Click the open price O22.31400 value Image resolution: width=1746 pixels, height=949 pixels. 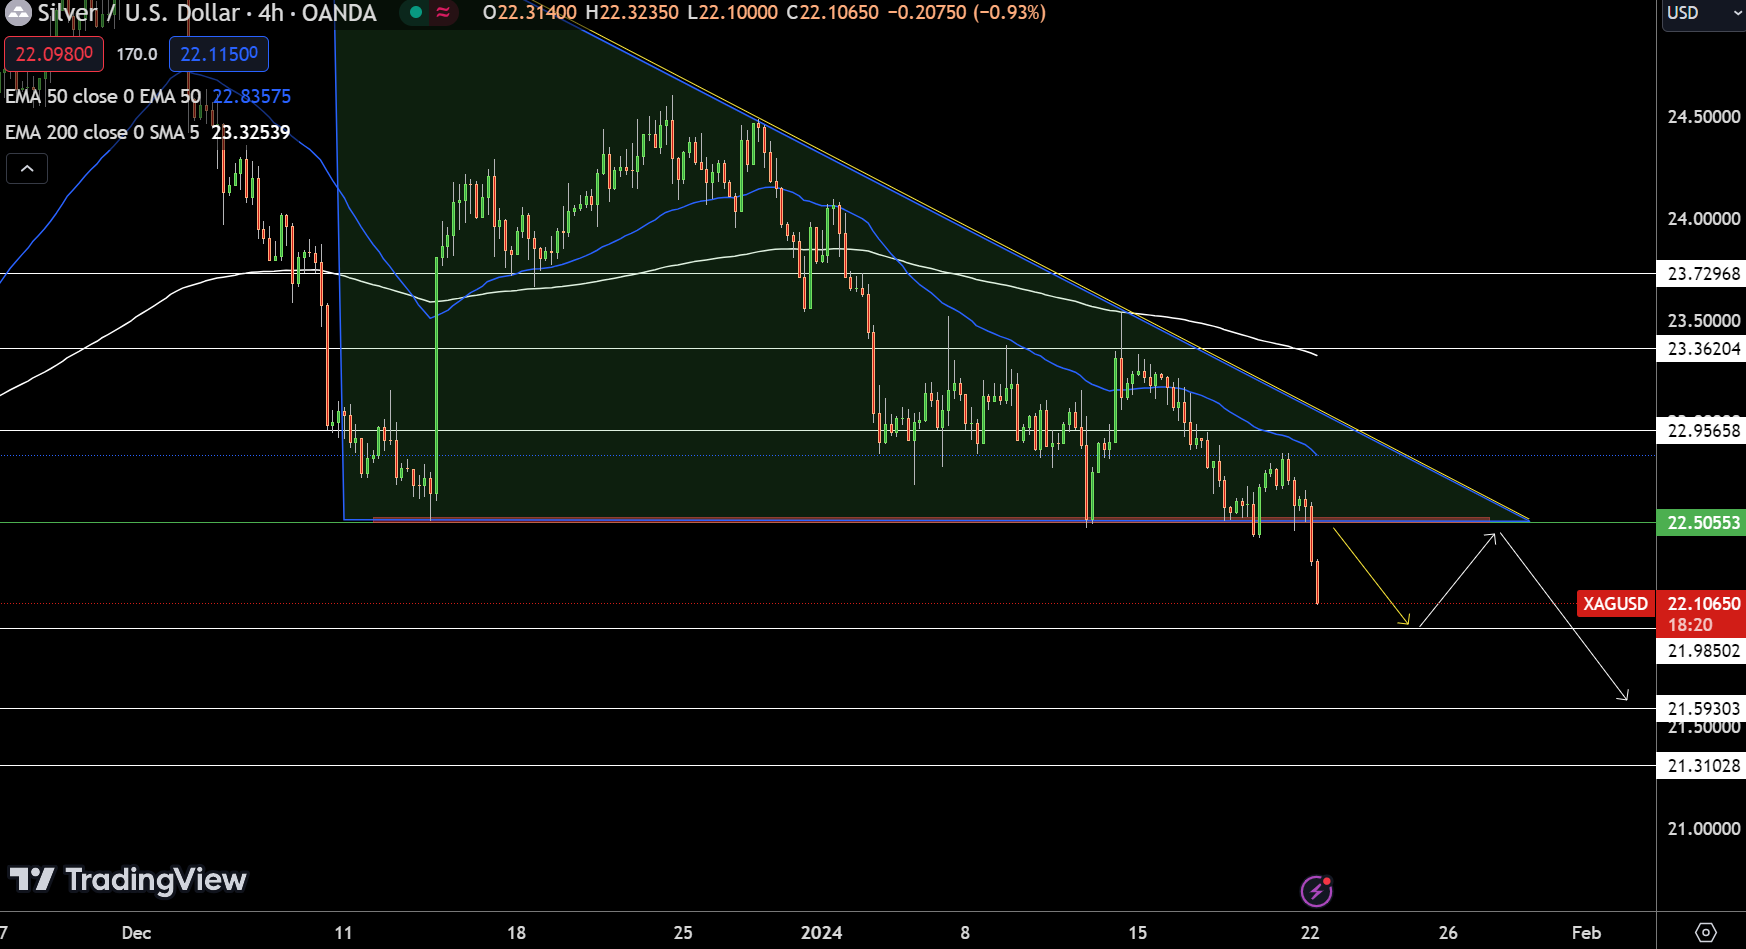530,13
